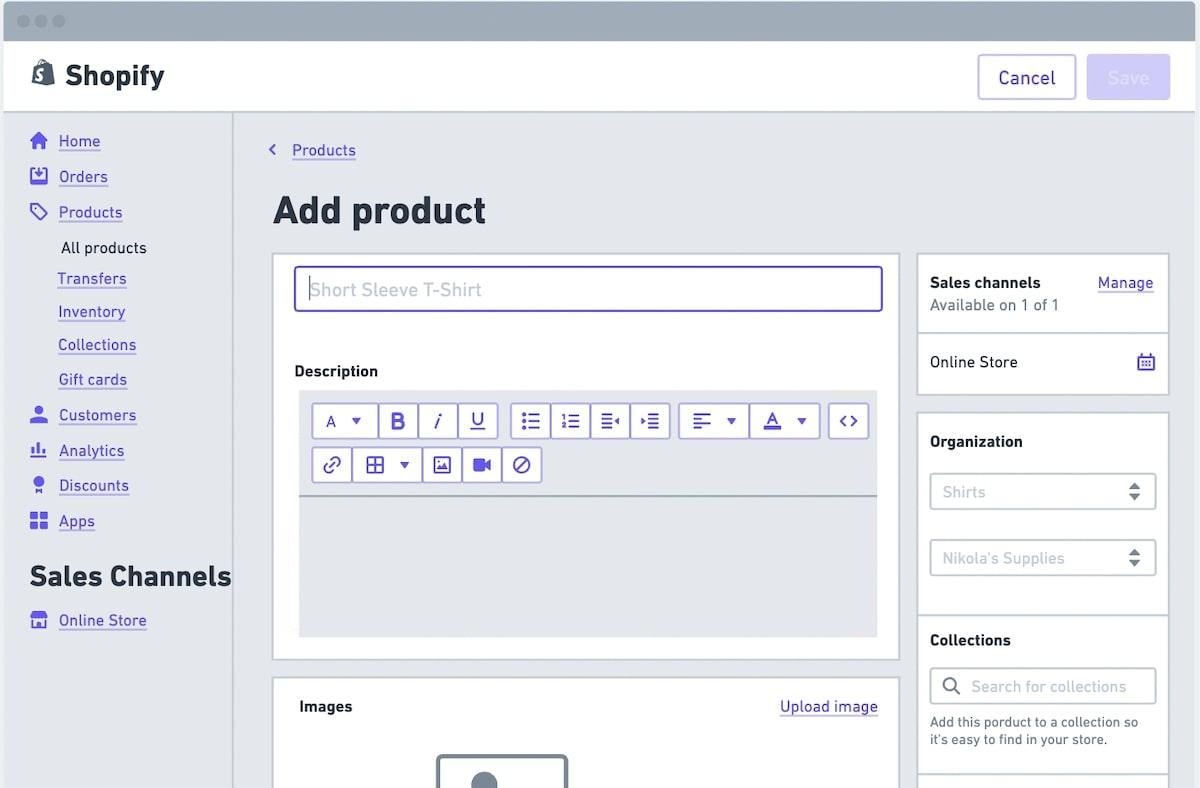The height and width of the screenshot is (788, 1200).
Task: Click the search magnifier in Collections
Action: (x=950, y=686)
